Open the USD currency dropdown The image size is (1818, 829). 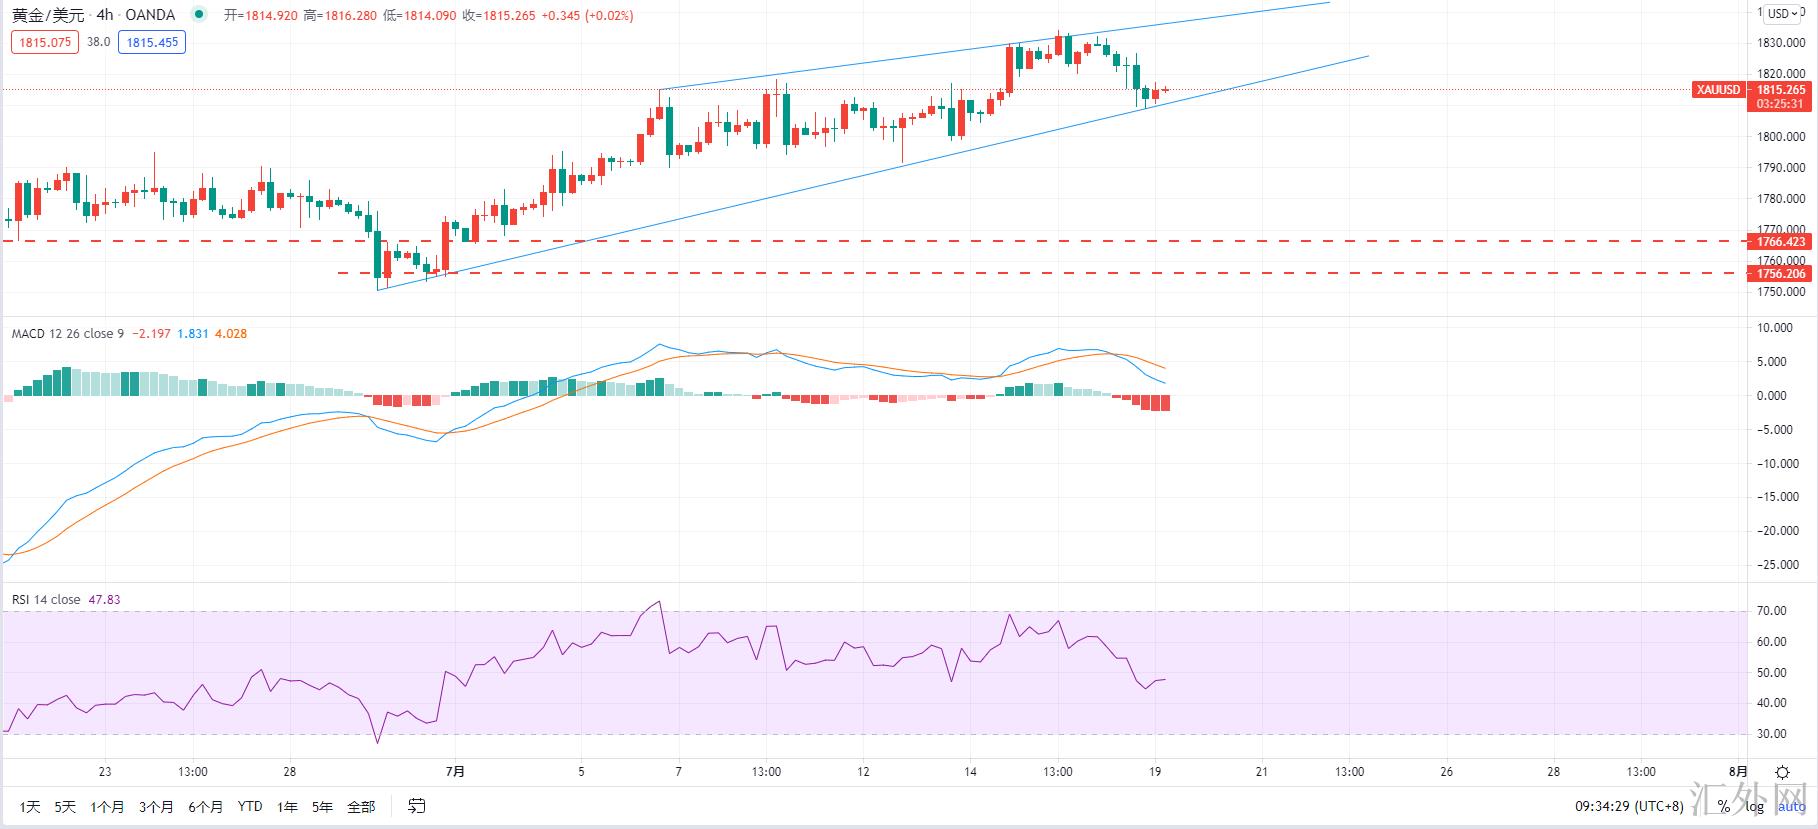1782,14
